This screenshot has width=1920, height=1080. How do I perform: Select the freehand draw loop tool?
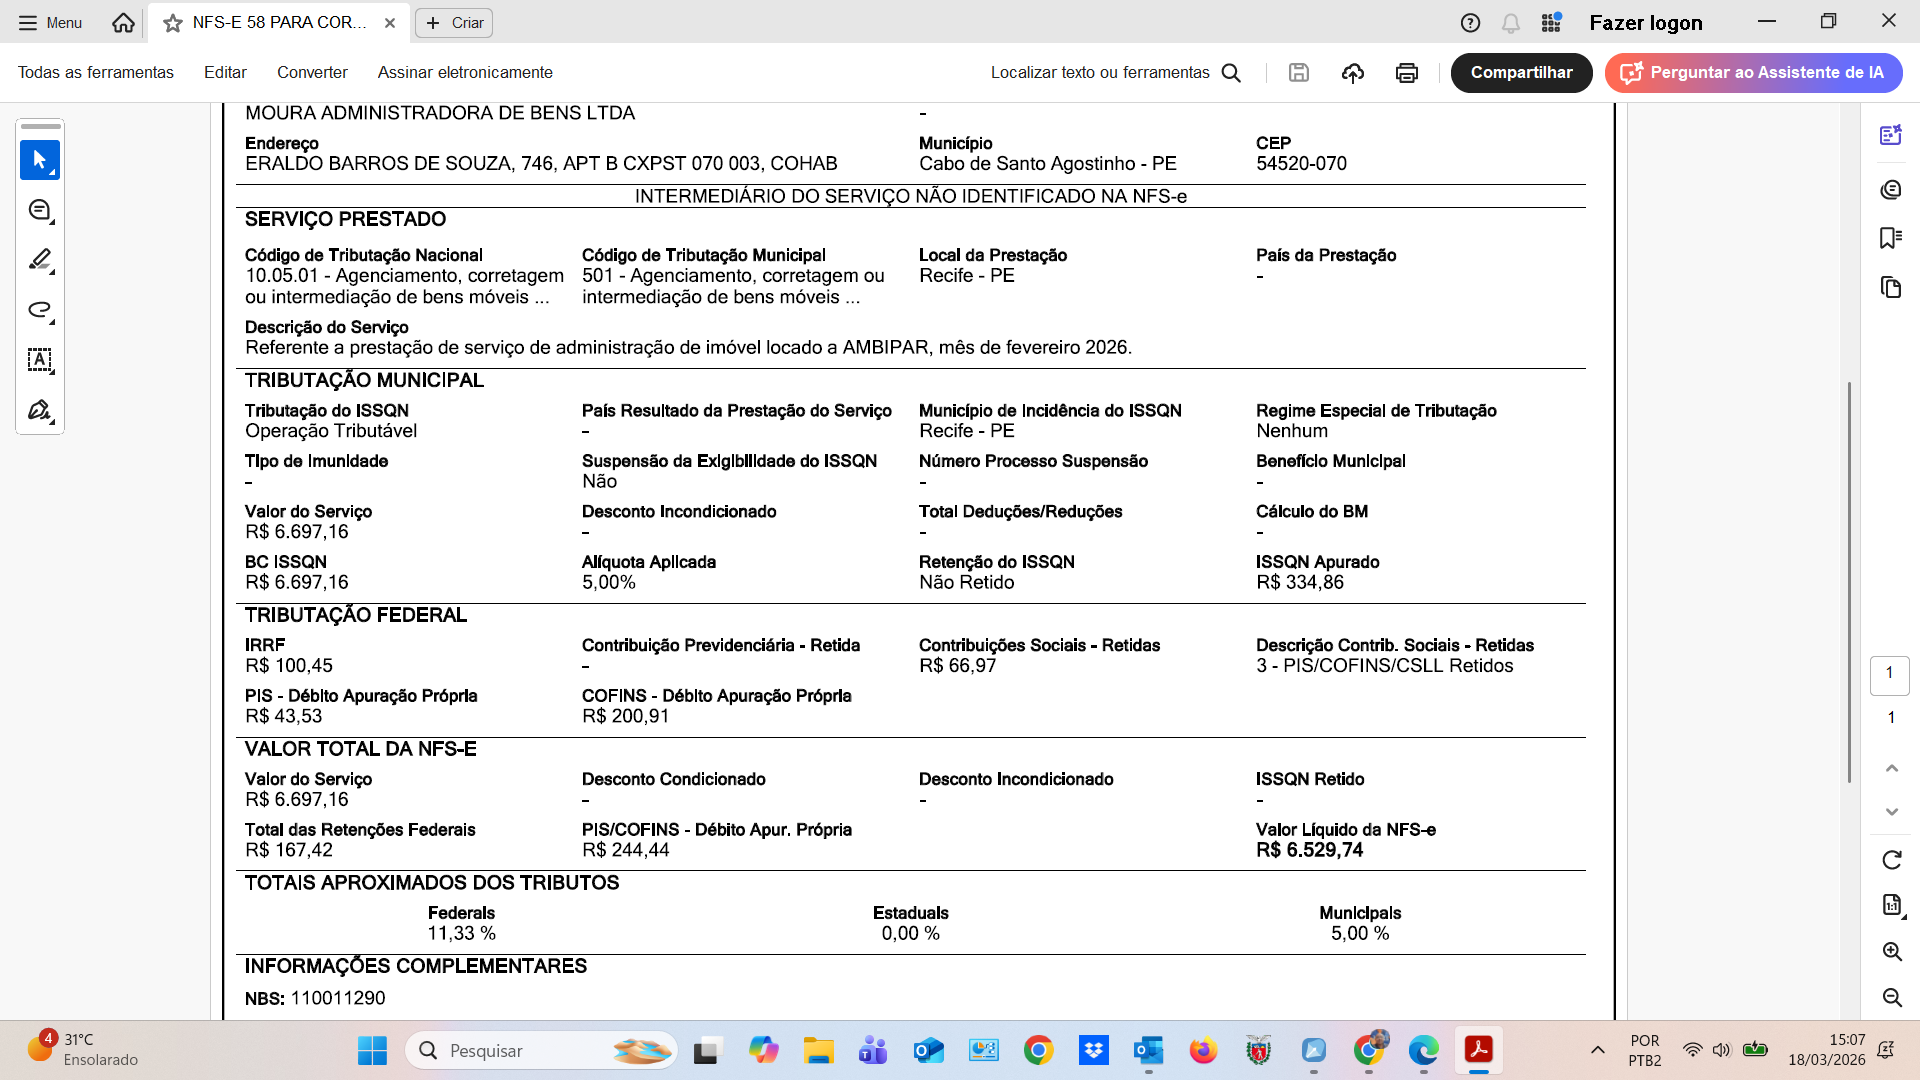coord(40,310)
